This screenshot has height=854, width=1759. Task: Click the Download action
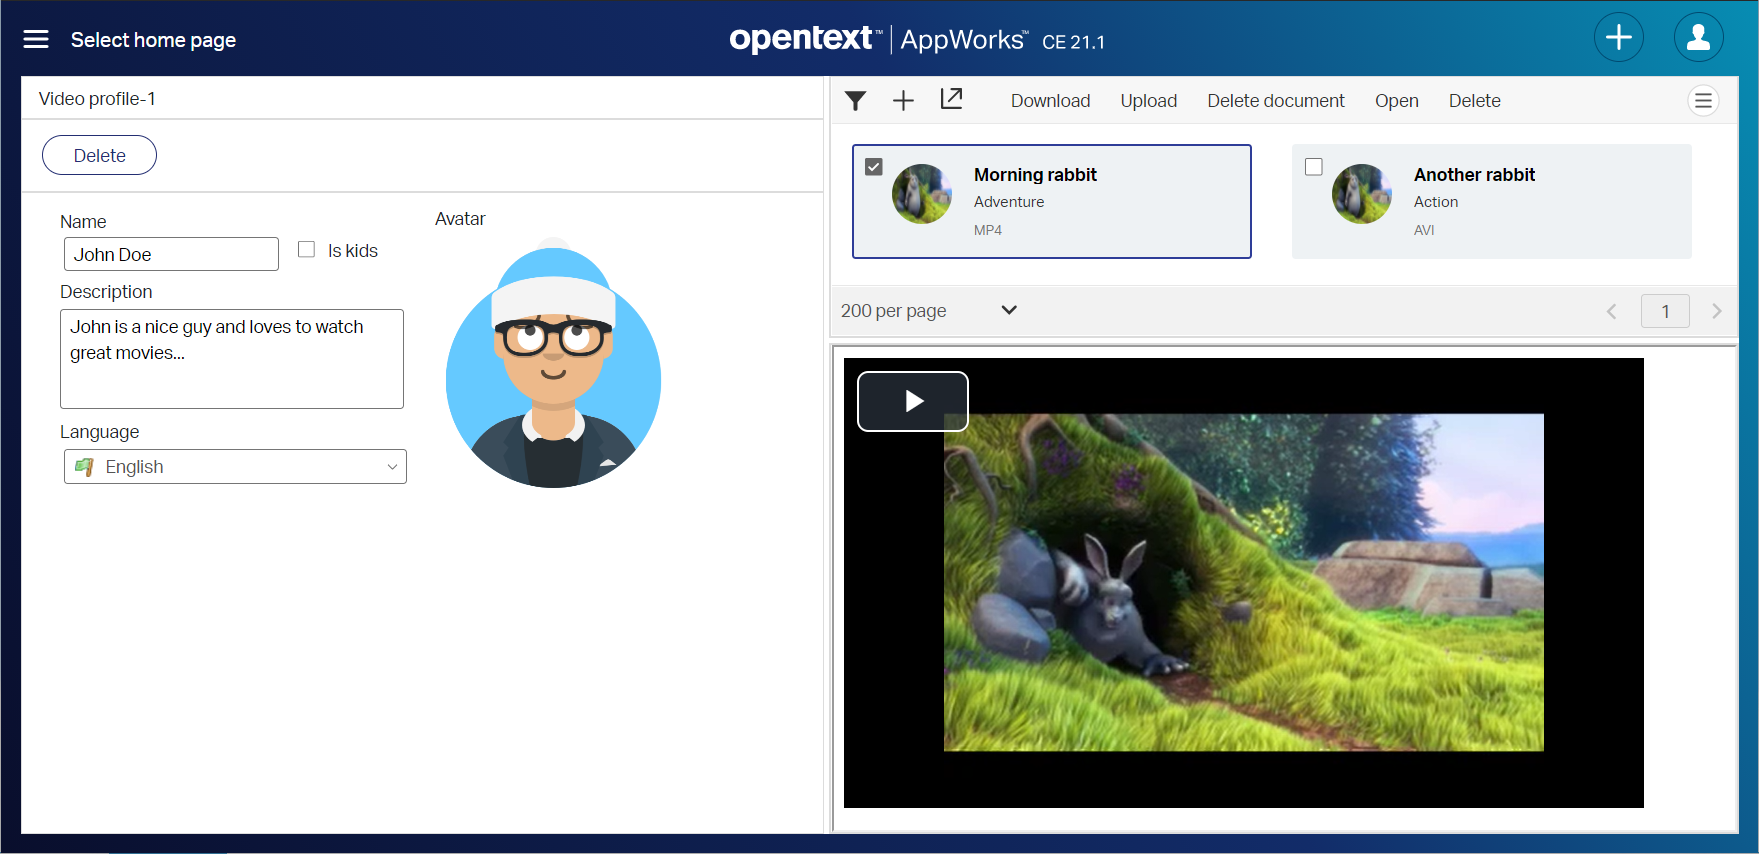(1050, 101)
